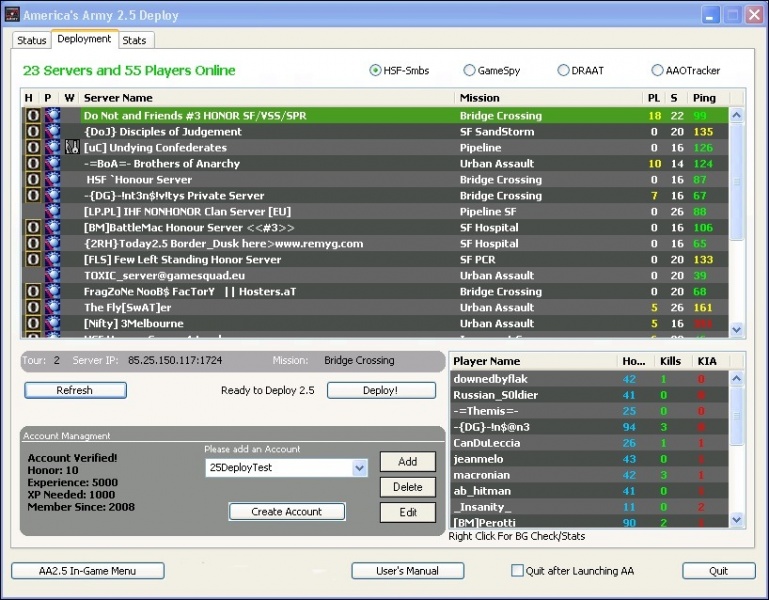
Task: Click PunkBuster icon on Brothers of Anarchy row
Action: [52, 163]
